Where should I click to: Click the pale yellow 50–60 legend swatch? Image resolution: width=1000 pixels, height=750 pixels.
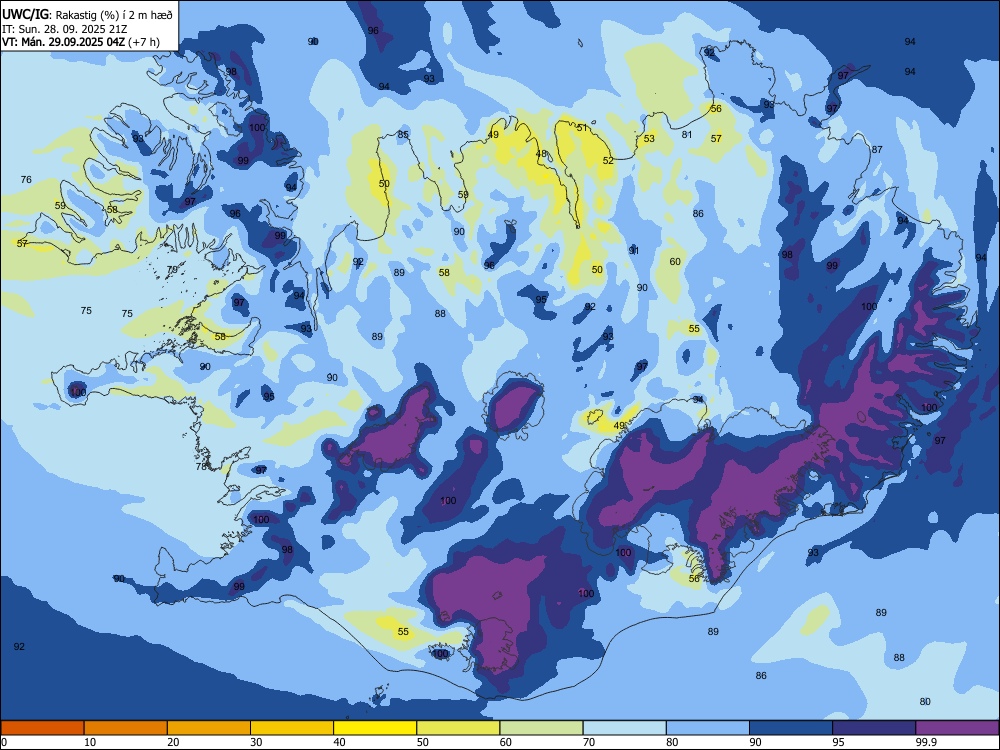coord(458,728)
